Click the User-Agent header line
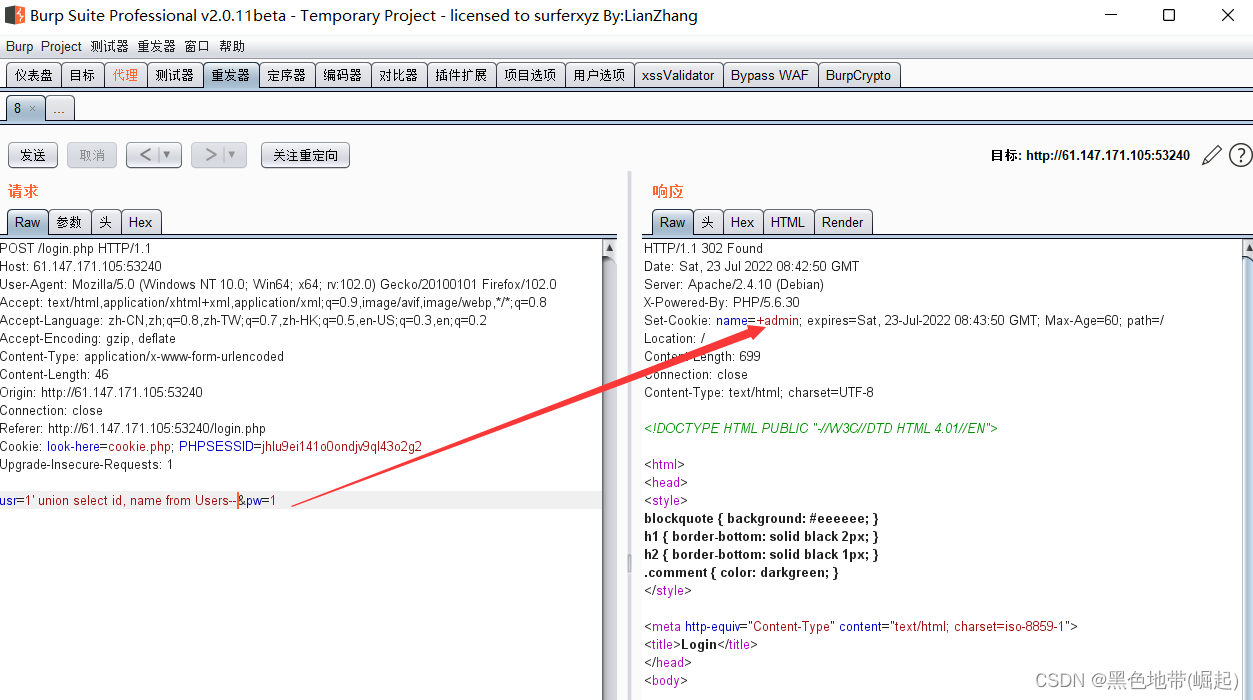Viewport: 1253px width, 700px height. (278, 284)
